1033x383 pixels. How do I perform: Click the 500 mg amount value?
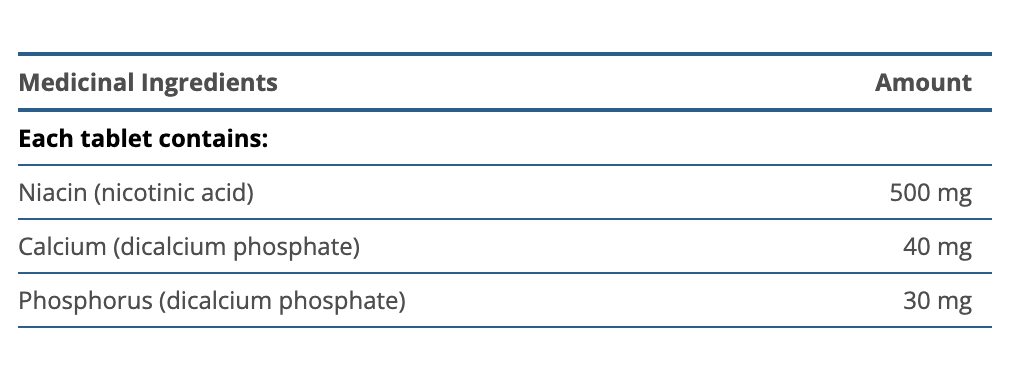click(x=930, y=193)
